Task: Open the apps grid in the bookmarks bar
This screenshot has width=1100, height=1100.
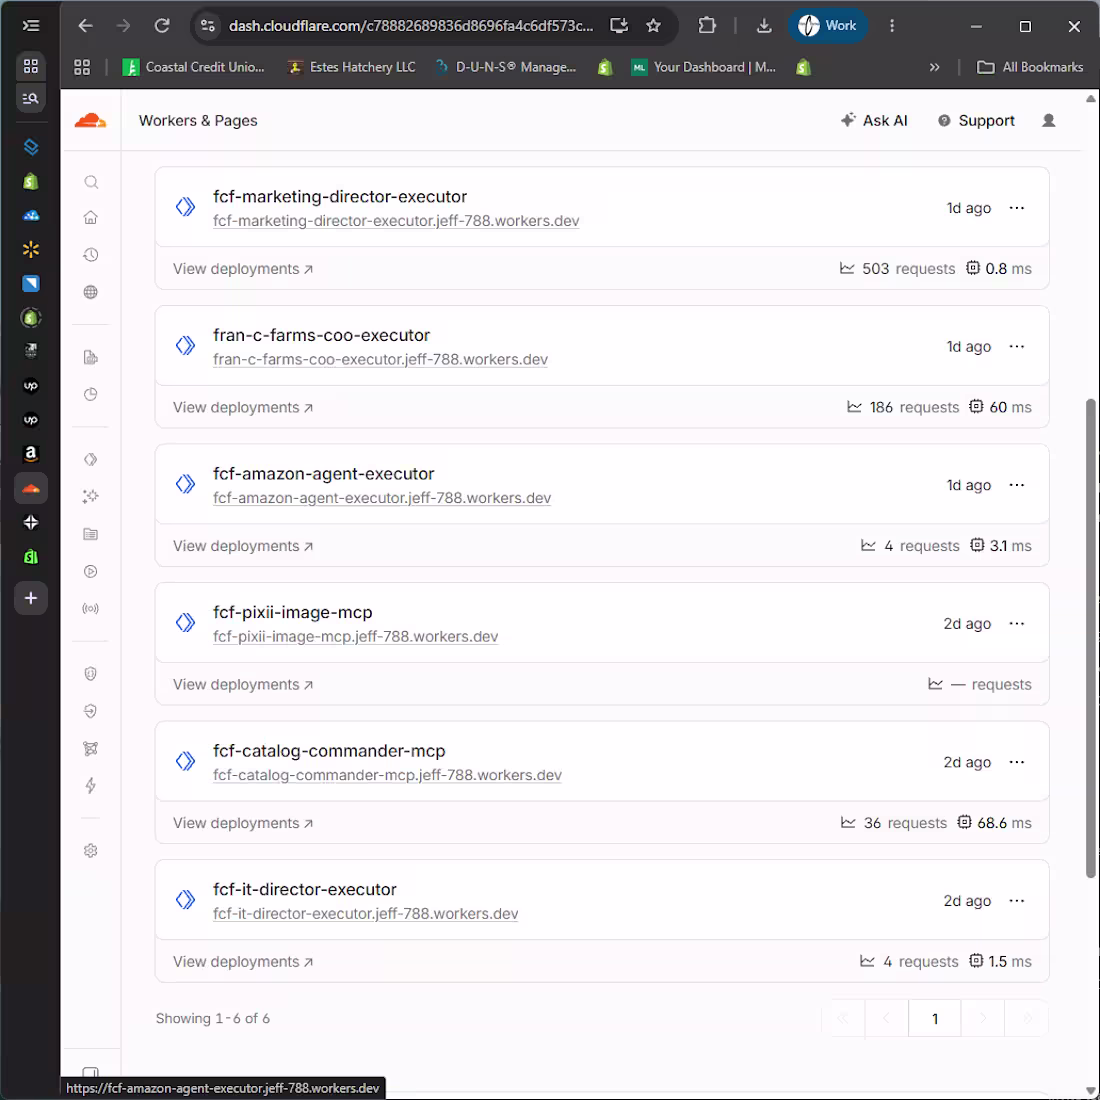Action: (82, 67)
